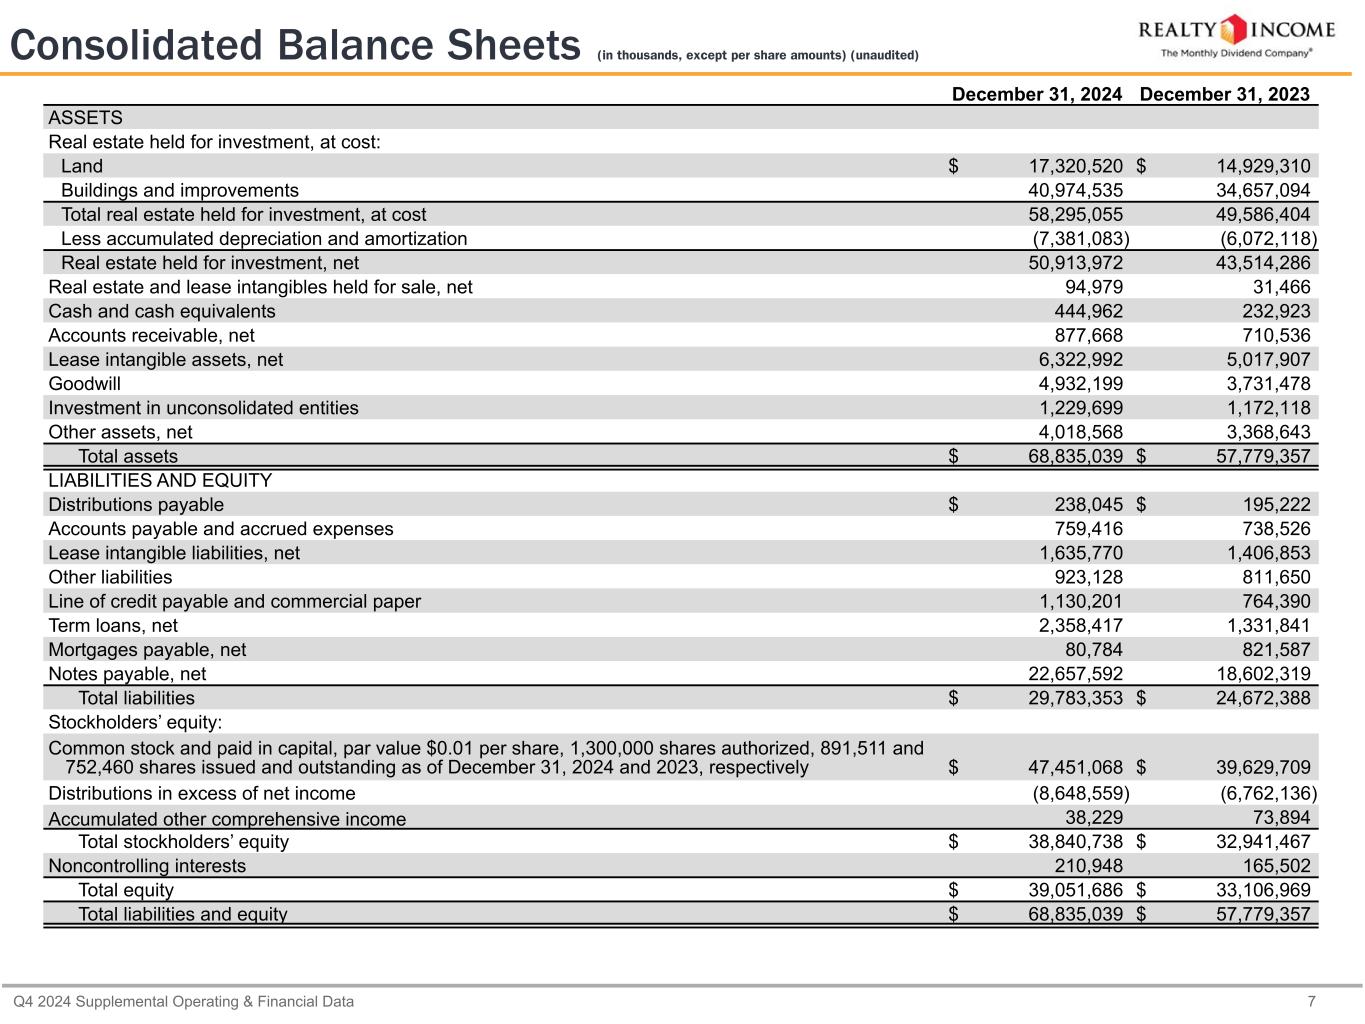Click the Notes payable, net row label
This screenshot has width=1365, height=1024.
coord(127,675)
